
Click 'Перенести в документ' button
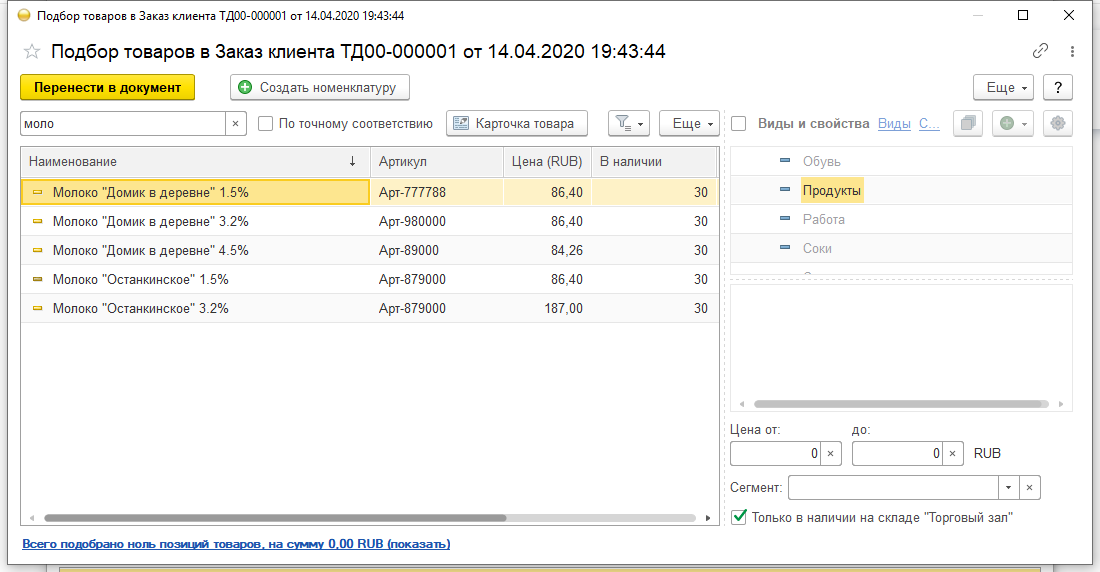pyautogui.click(x=107, y=88)
